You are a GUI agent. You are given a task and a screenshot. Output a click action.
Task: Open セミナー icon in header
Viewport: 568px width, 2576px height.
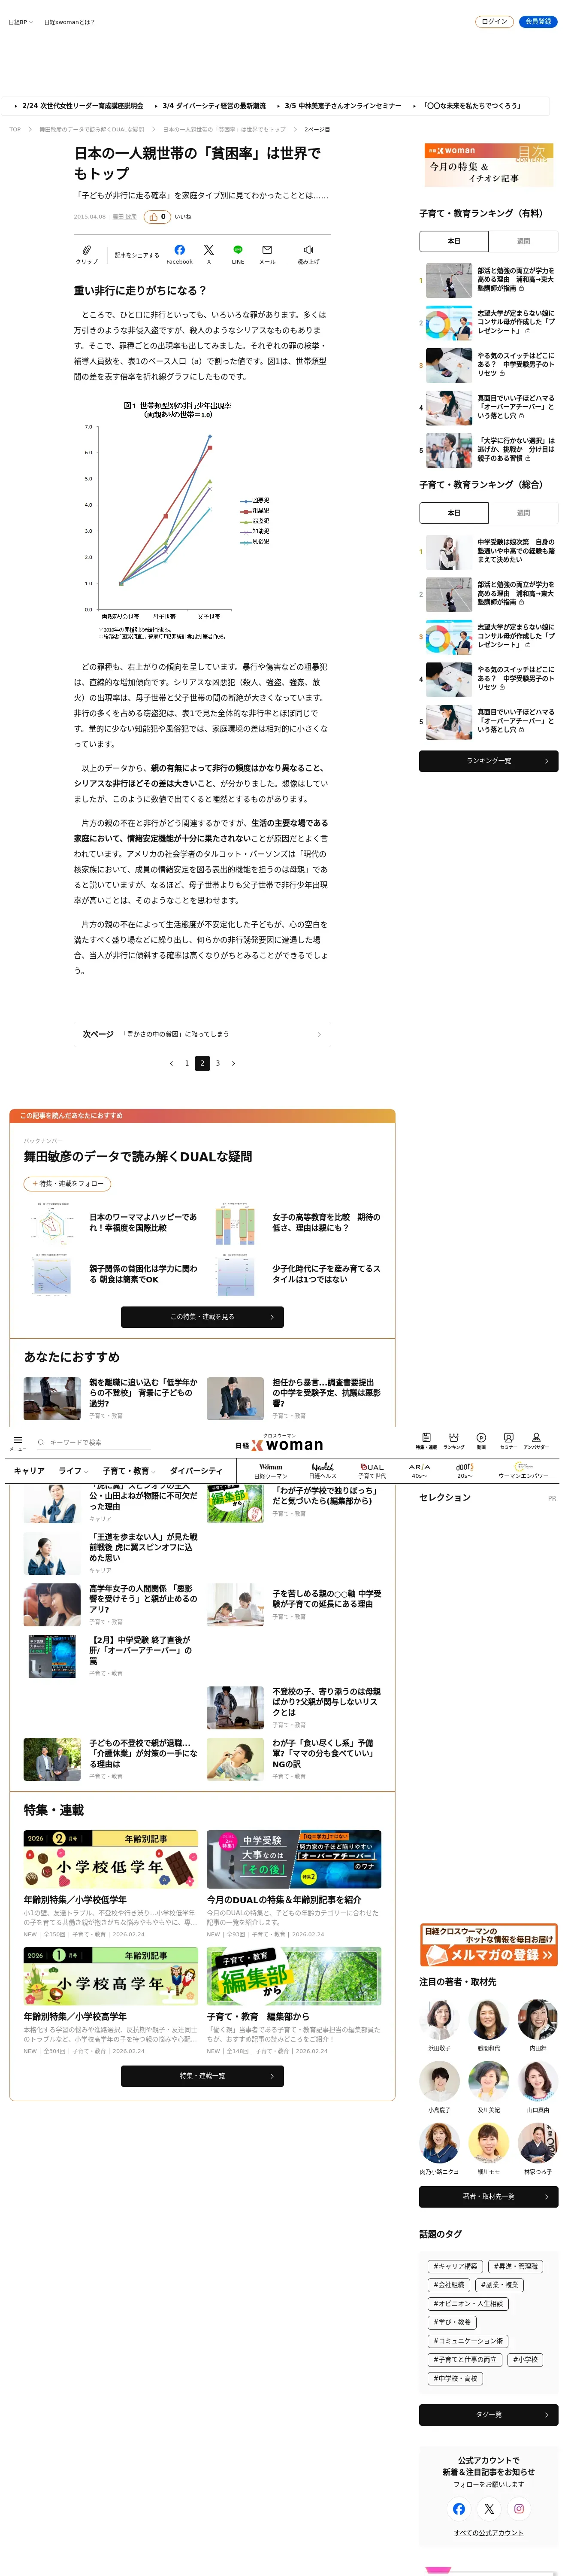(x=508, y=1437)
